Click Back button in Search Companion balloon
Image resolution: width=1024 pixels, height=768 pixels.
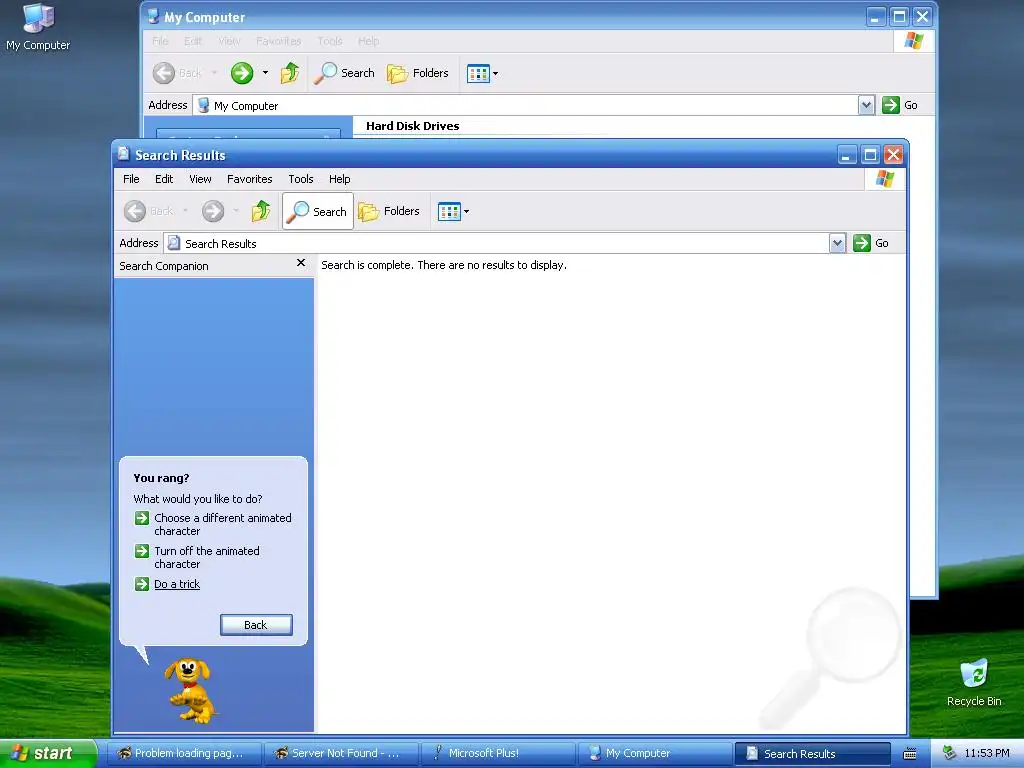(256, 625)
